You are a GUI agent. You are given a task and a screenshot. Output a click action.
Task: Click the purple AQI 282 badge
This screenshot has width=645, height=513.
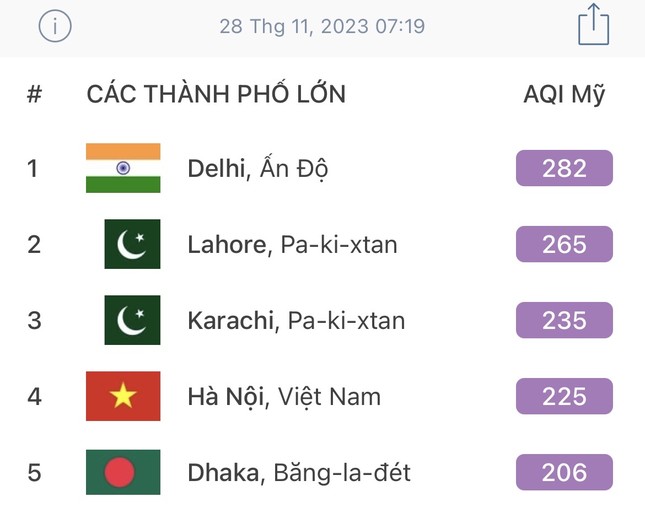[564, 168]
